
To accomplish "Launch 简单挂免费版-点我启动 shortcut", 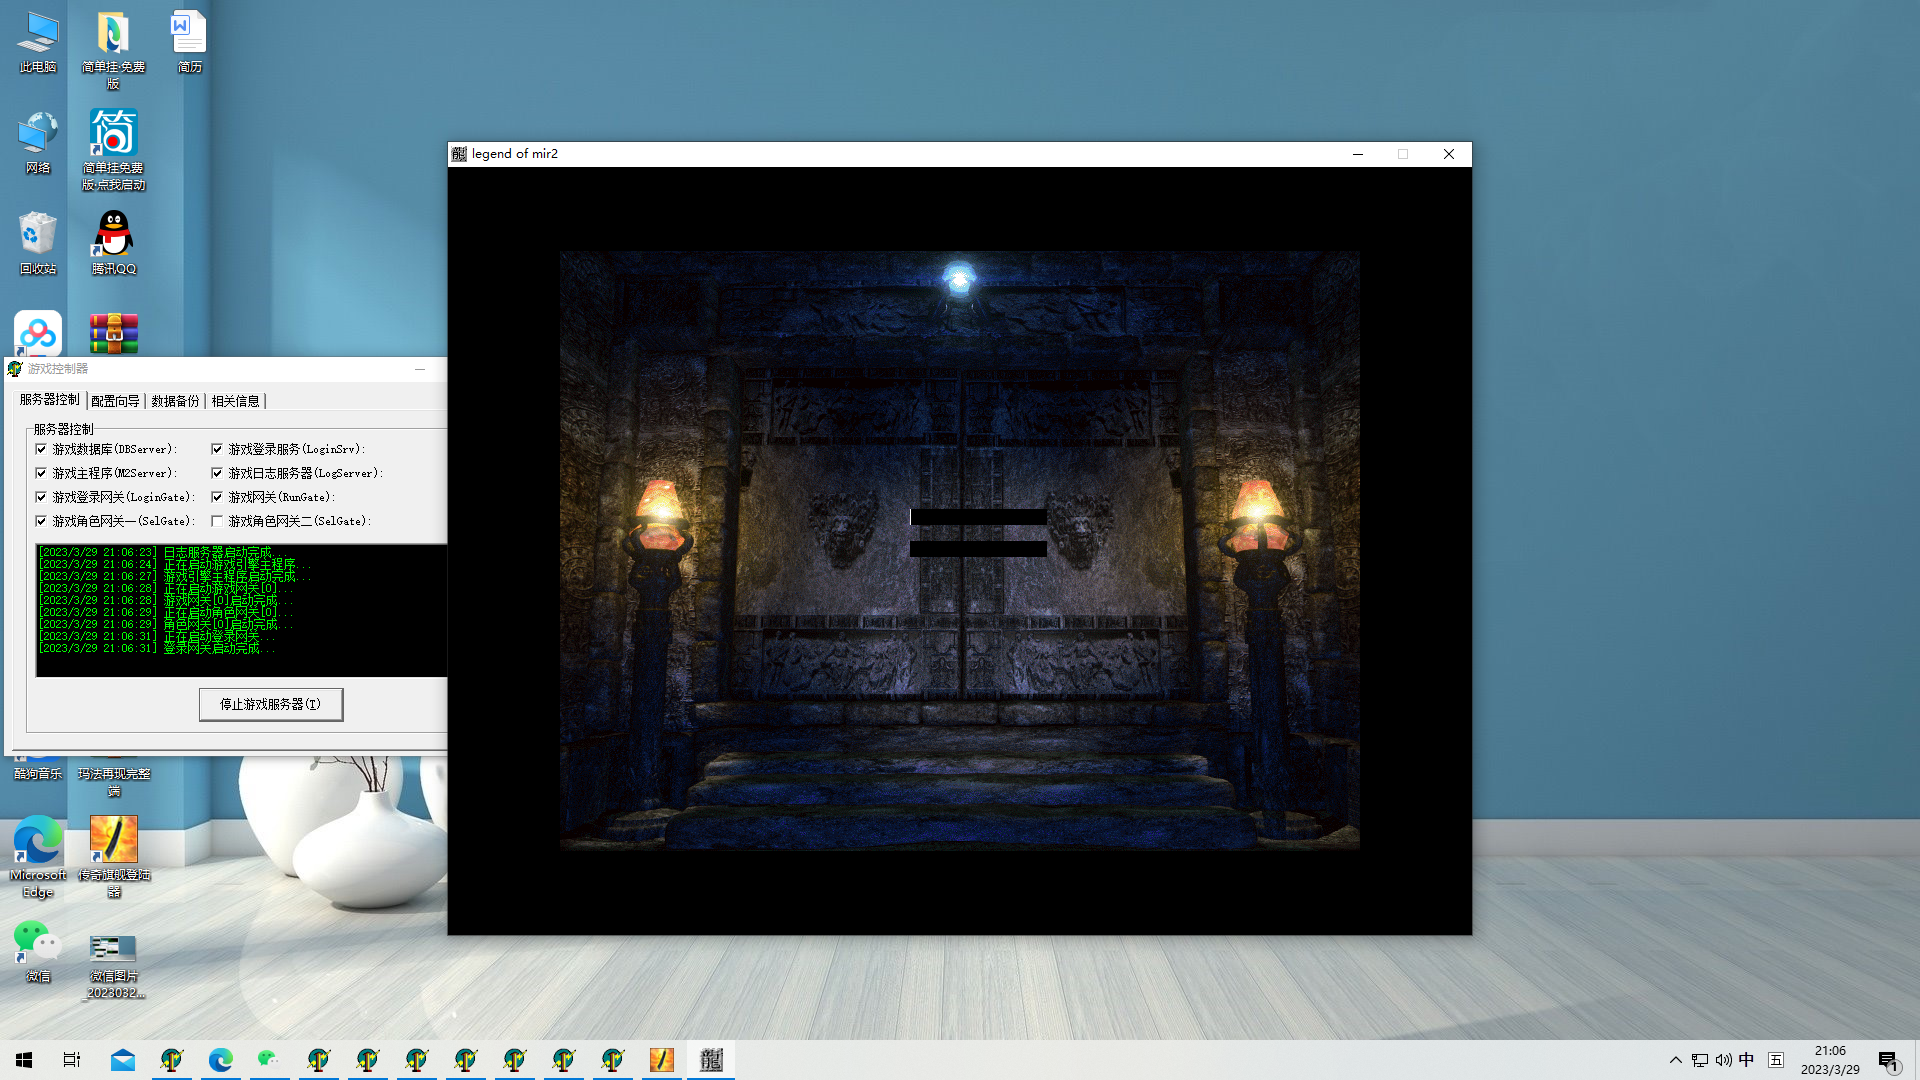I will [113, 150].
